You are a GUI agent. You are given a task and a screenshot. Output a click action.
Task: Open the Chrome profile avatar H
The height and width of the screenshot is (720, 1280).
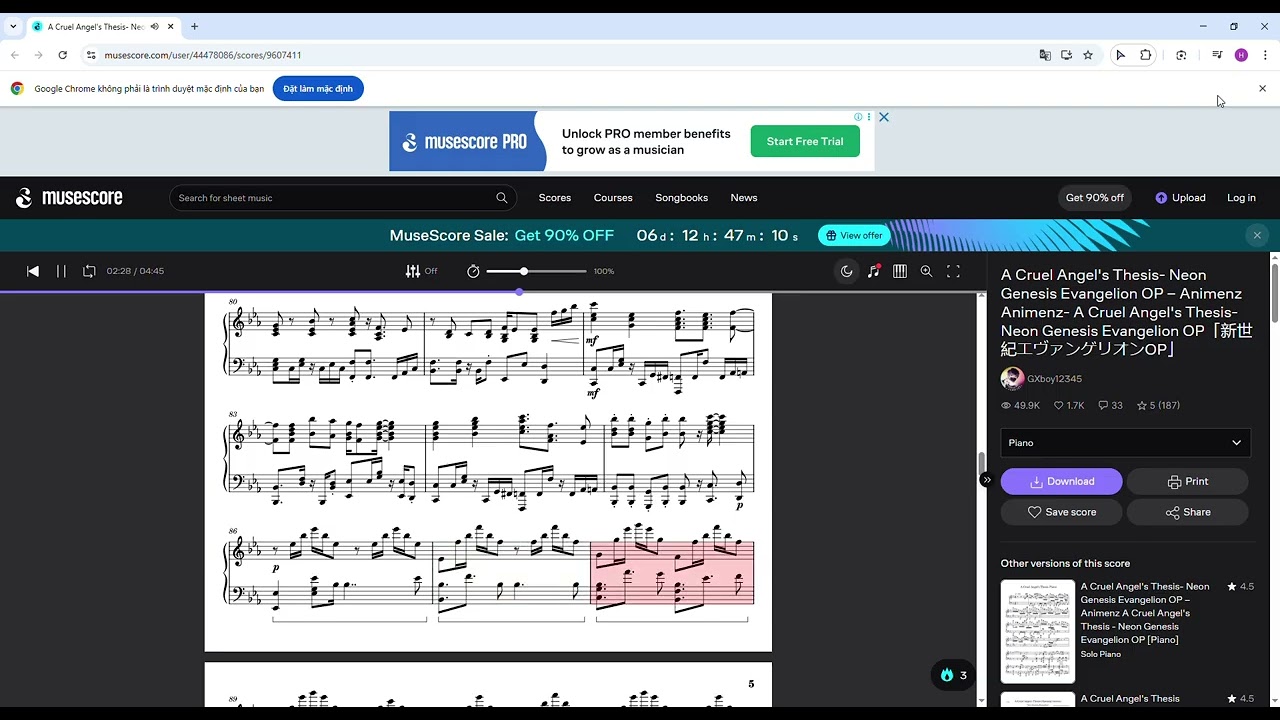coord(1241,55)
